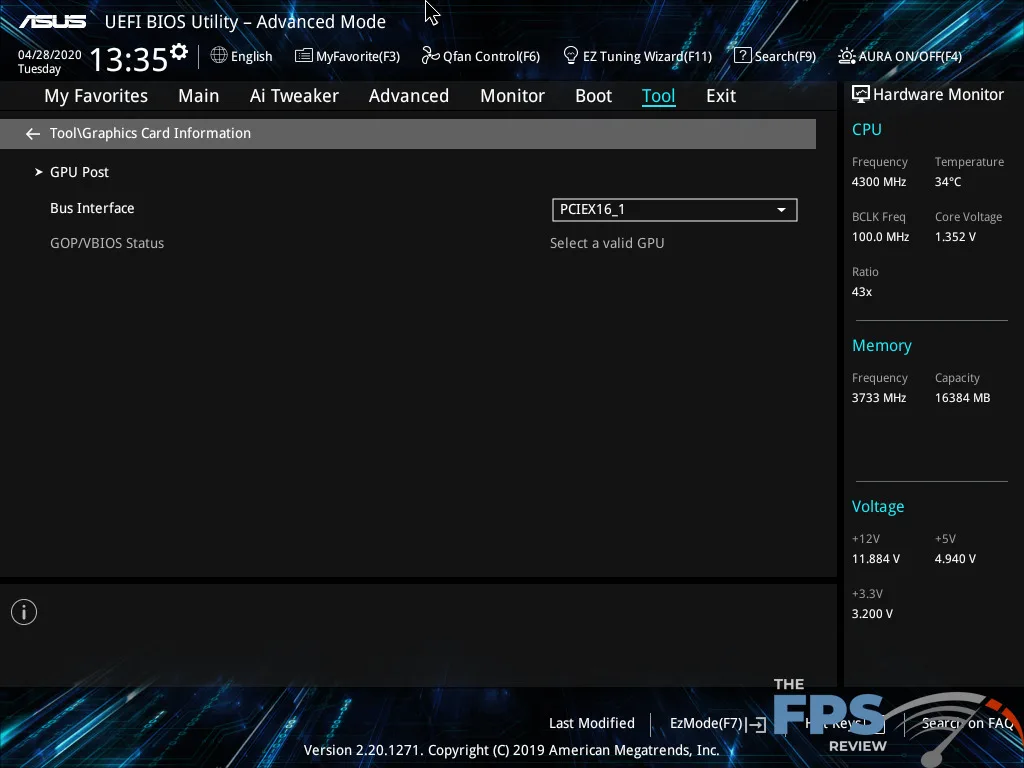Click the globe language icon
The width and height of the screenshot is (1024, 768).
point(219,55)
